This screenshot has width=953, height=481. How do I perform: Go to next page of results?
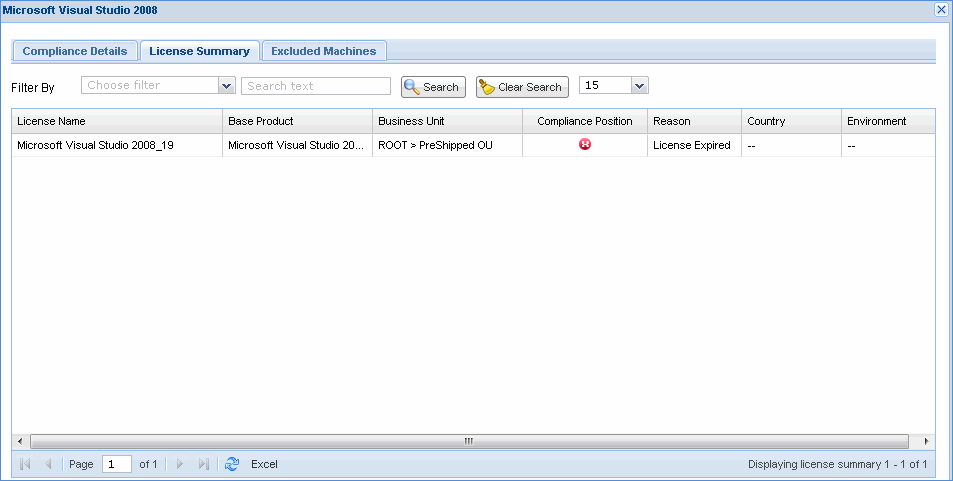(x=180, y=464)
